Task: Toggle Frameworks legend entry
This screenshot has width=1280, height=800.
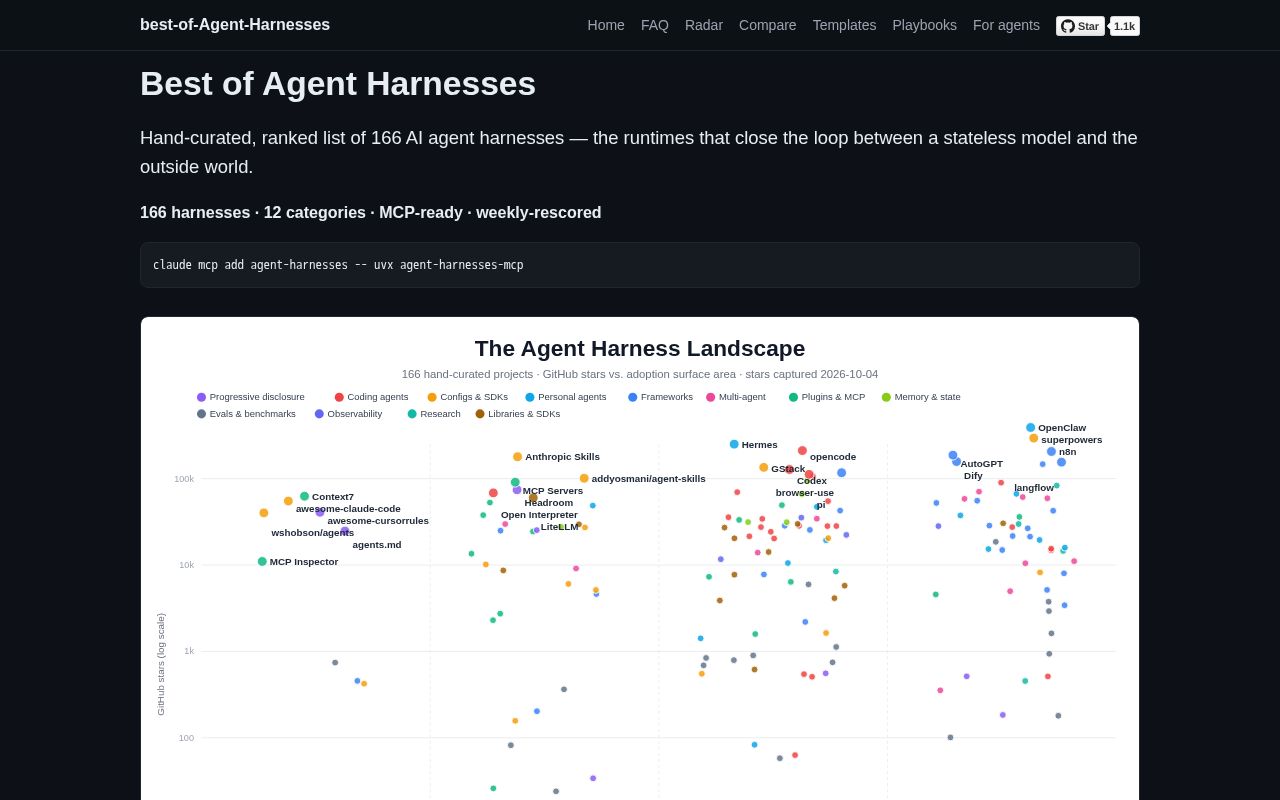Action: point(660,397)
